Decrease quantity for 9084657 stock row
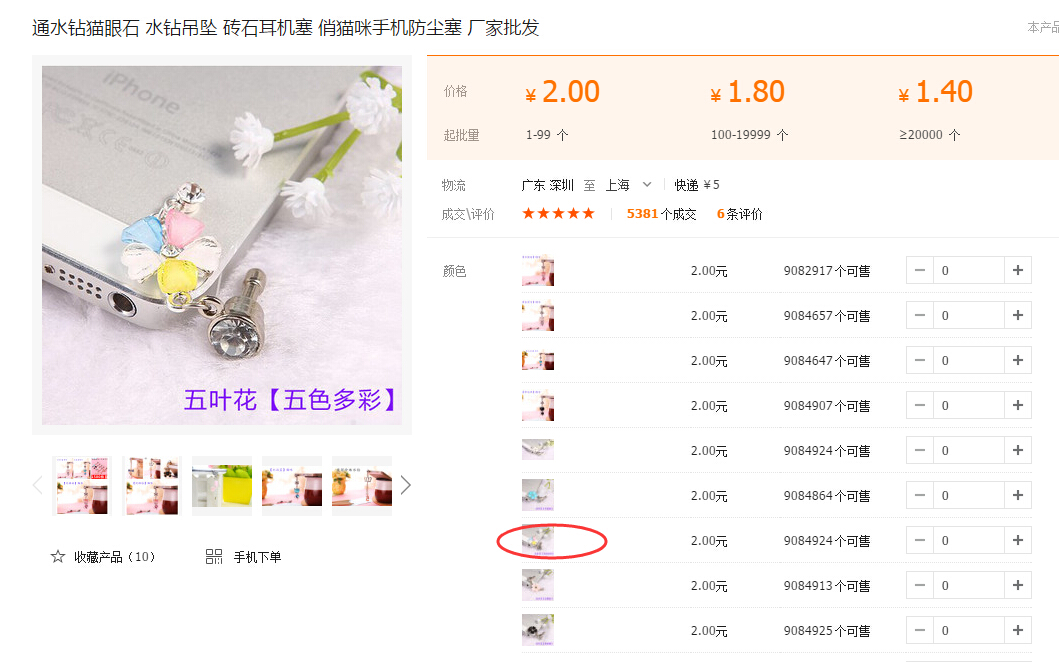The height and width of the screenshot is (662, 1059). [x=919, y=315]
